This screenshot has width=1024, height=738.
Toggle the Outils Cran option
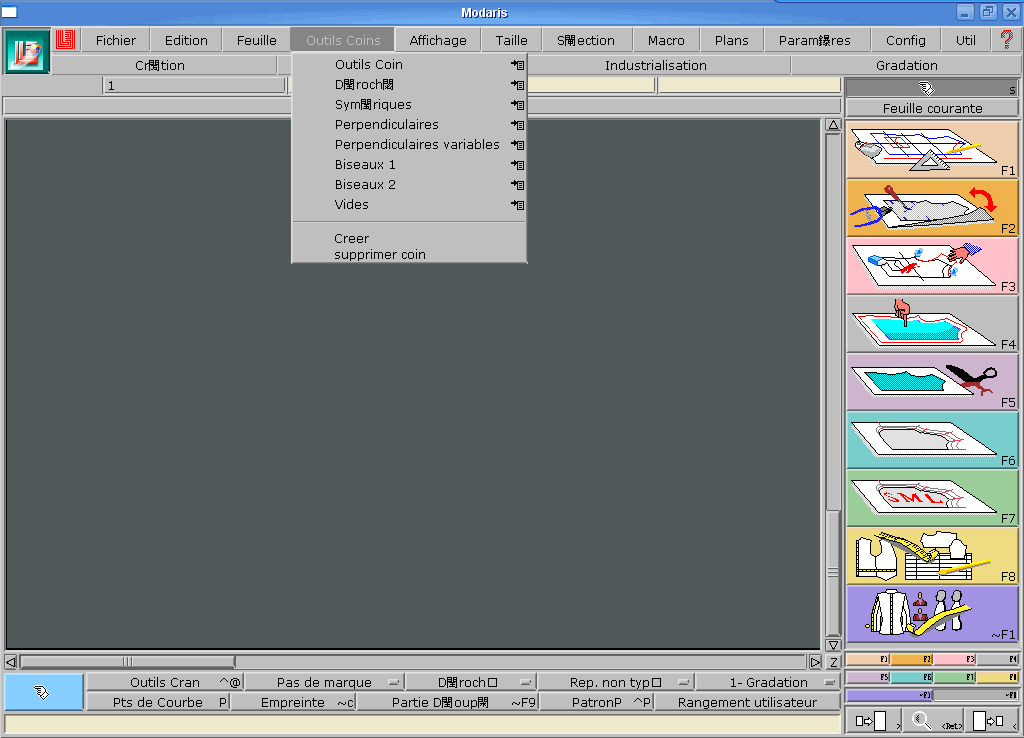tap(165, 682)
